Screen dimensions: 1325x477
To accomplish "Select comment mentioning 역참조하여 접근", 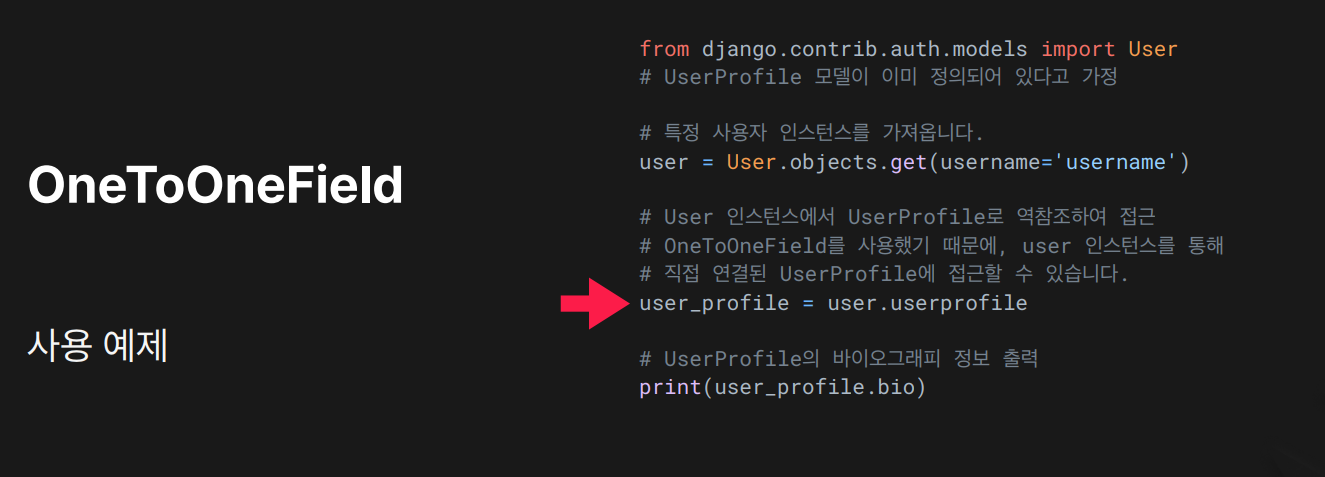I will tap(897, 217).
